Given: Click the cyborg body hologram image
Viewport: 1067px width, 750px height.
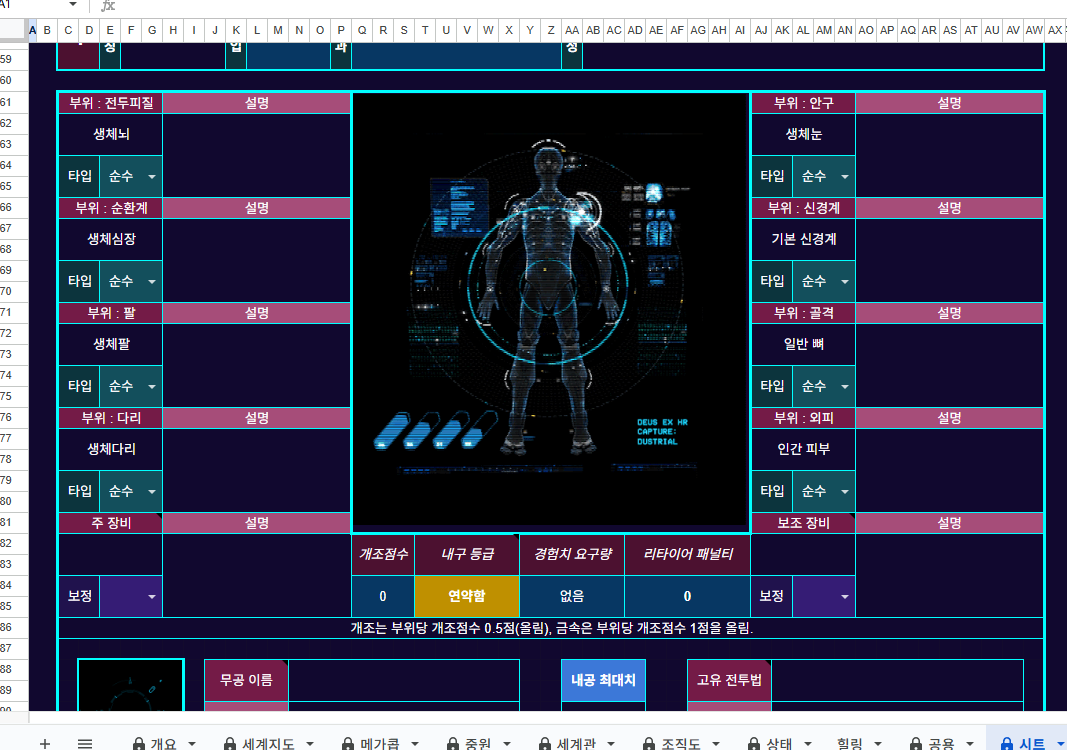Looking at the screenshot, I should (x=551, y=310).
